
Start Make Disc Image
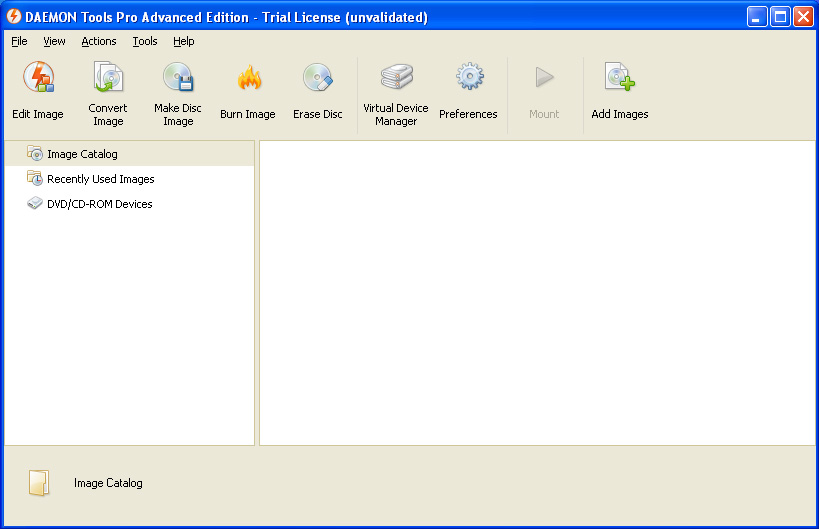(x=178, y=93)
